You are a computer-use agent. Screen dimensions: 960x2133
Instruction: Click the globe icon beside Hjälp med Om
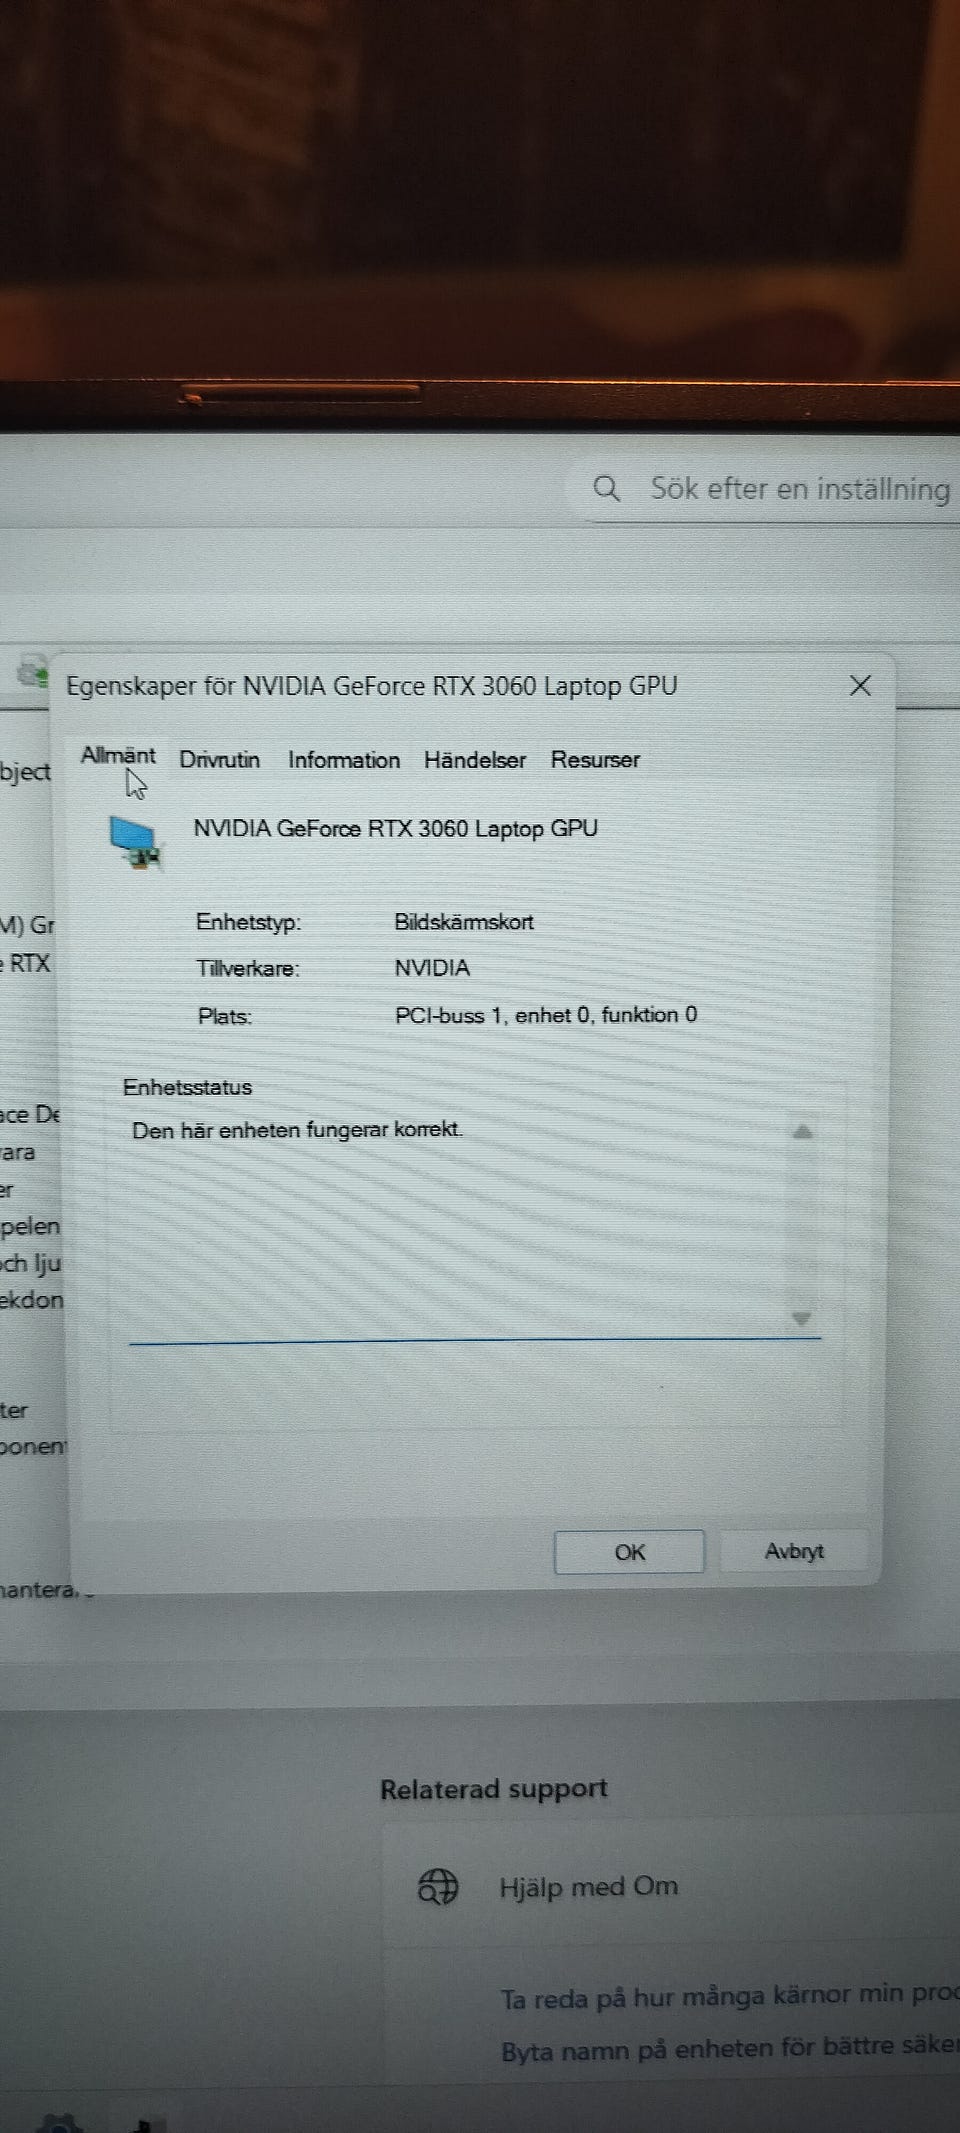coord(437,1887)
